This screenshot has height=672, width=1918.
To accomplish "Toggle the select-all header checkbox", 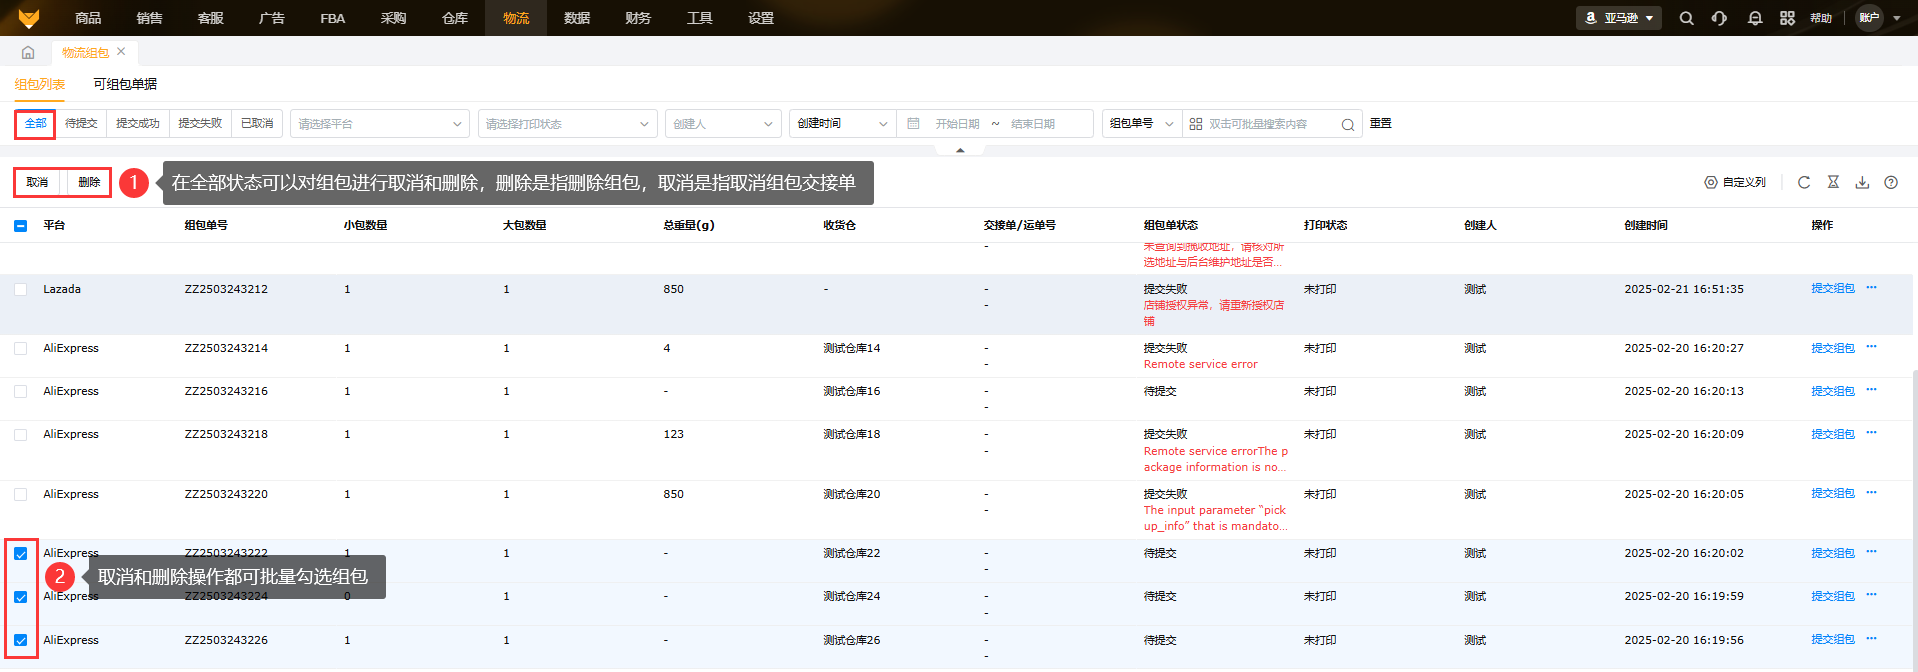I will pyautogui.click(x=21, y=226).
